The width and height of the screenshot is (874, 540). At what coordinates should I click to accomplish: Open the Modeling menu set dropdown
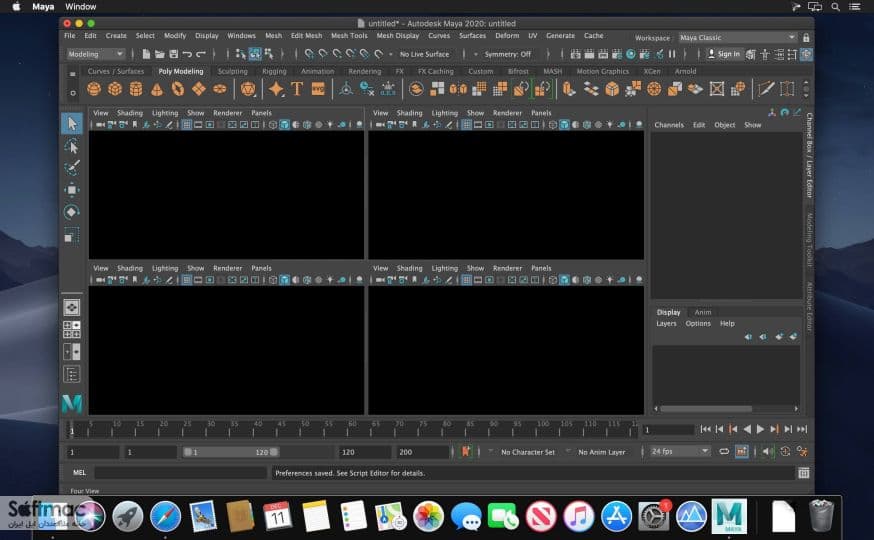point(95,54)
